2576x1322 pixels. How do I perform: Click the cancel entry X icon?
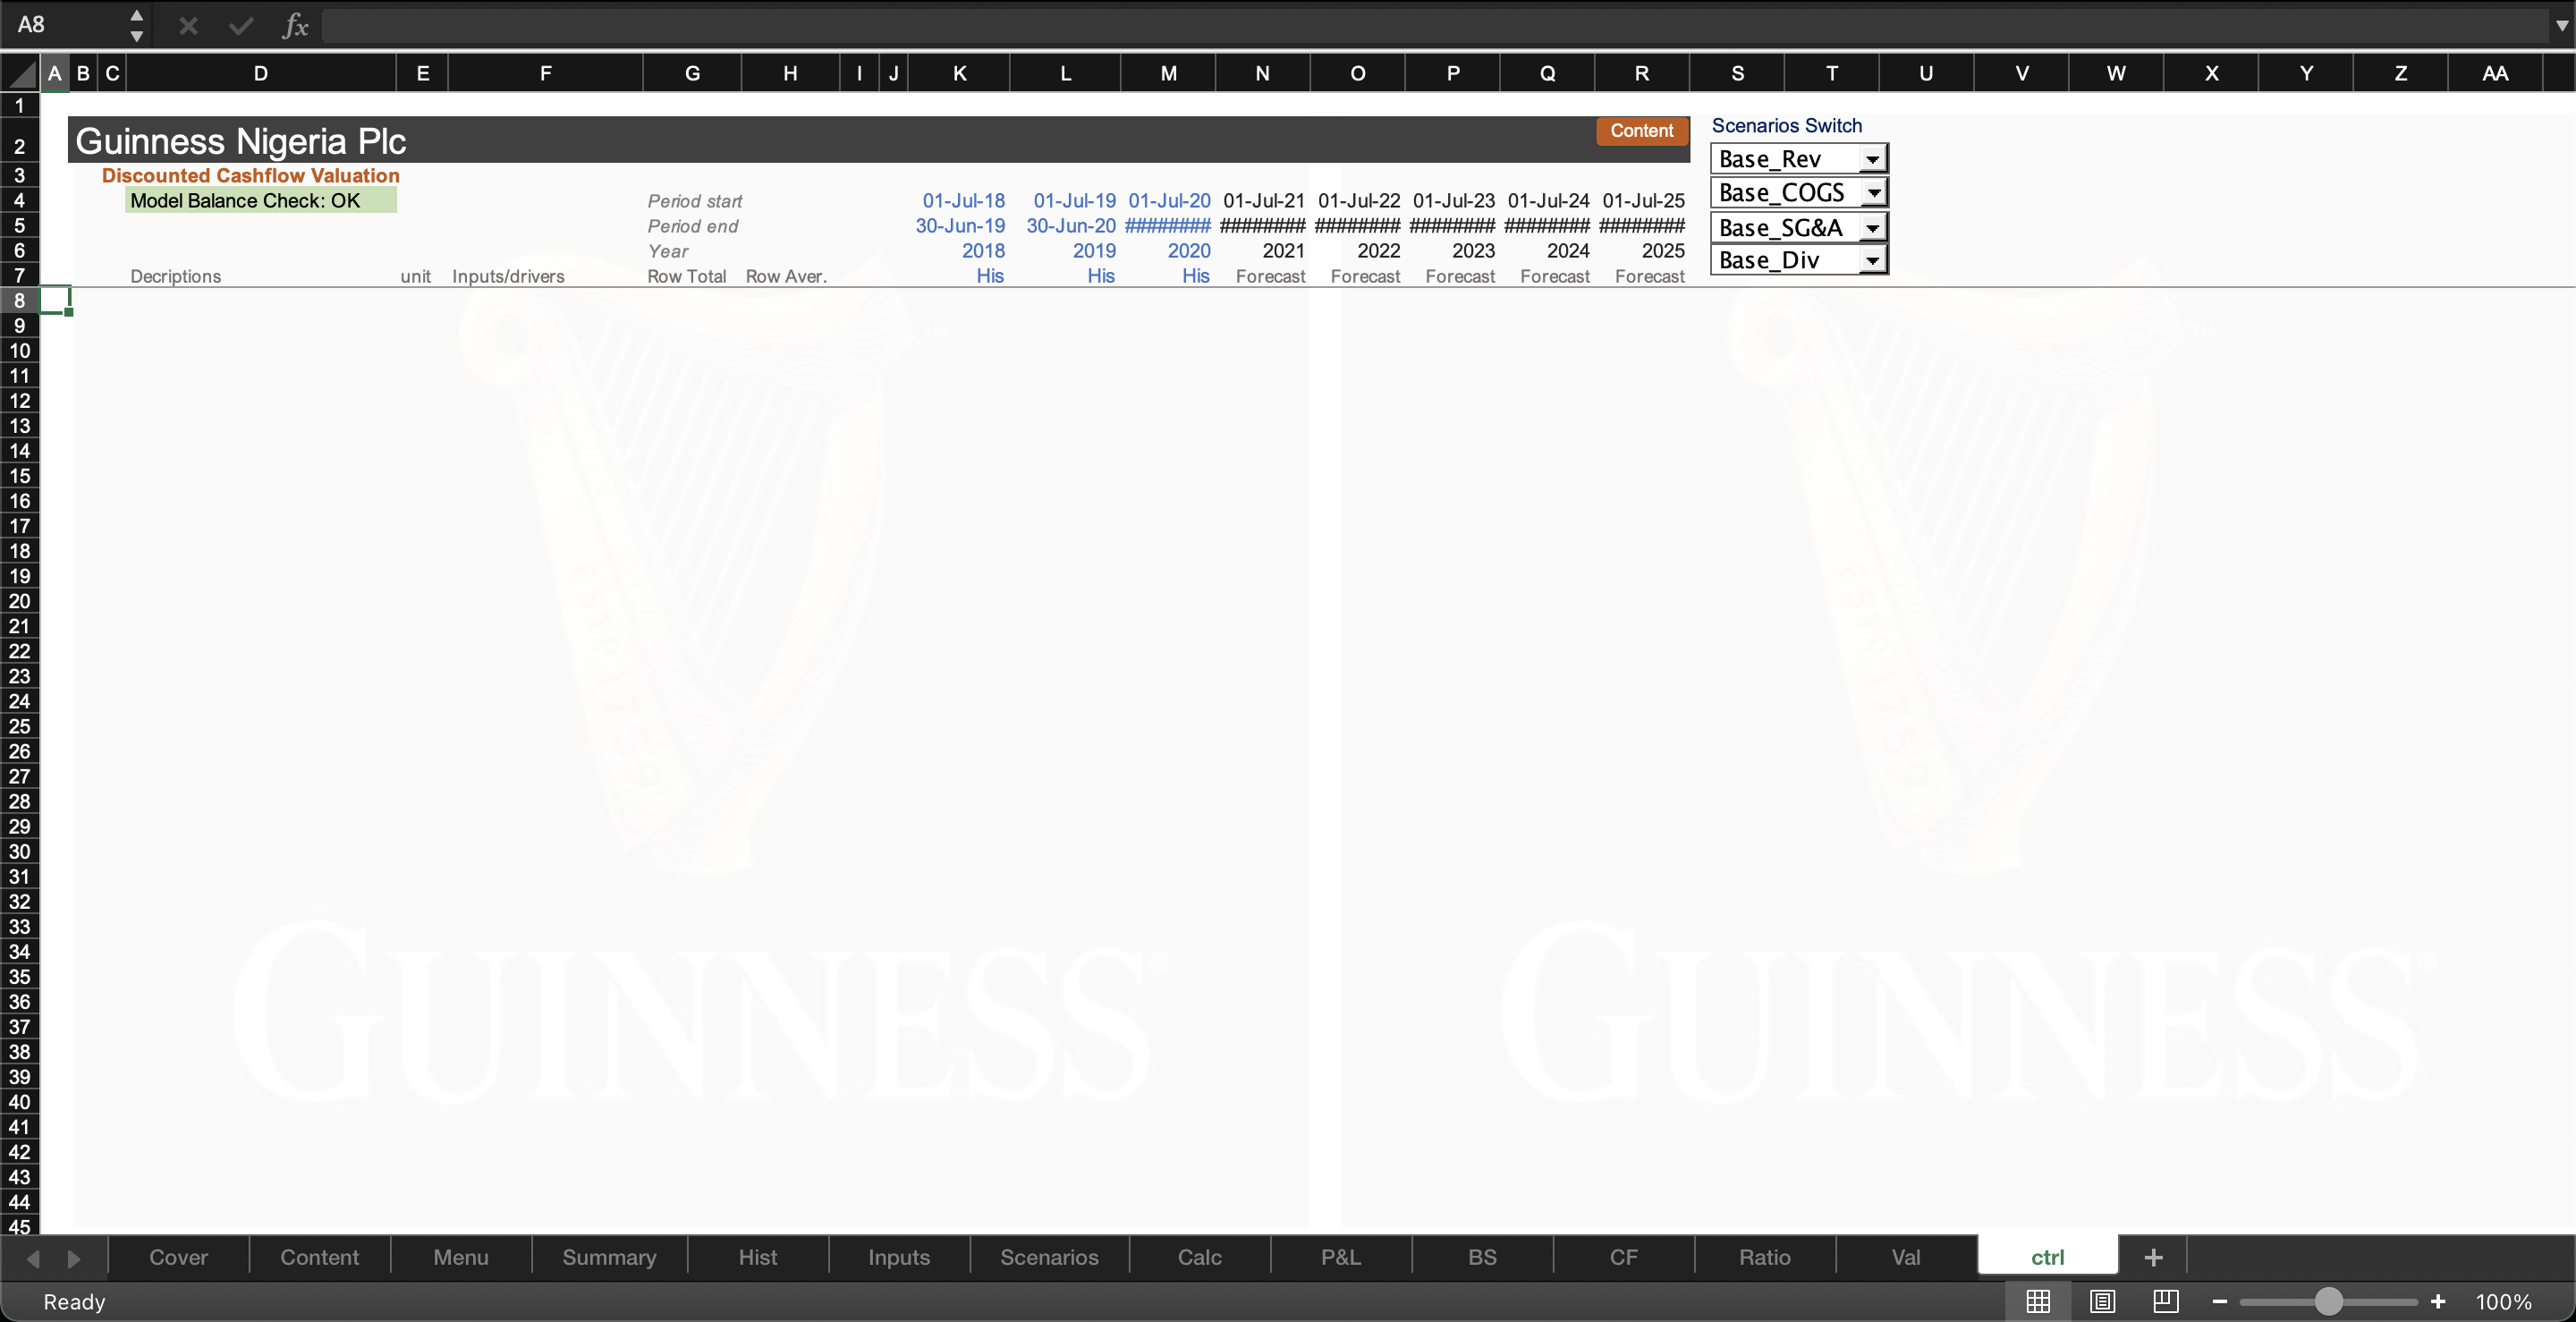click(188, 26)
